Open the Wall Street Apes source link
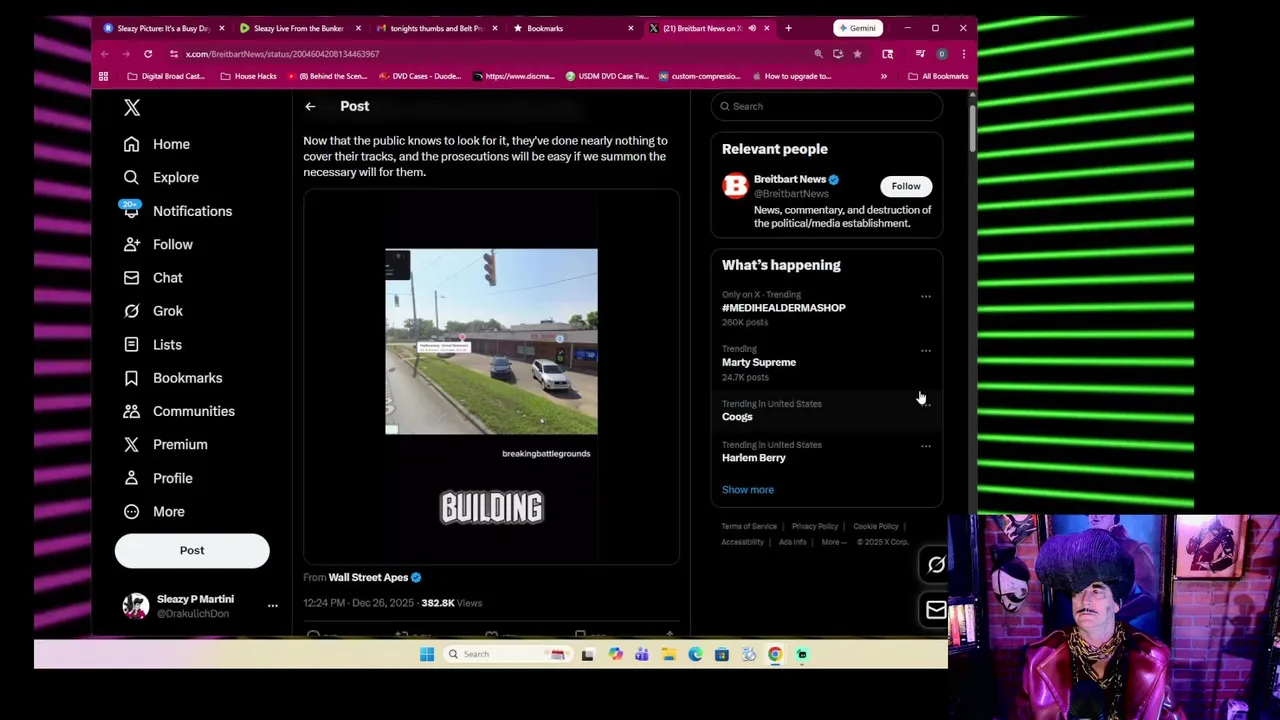Image resolution: width=1280 pixels, height=720 pixels. 368,577
